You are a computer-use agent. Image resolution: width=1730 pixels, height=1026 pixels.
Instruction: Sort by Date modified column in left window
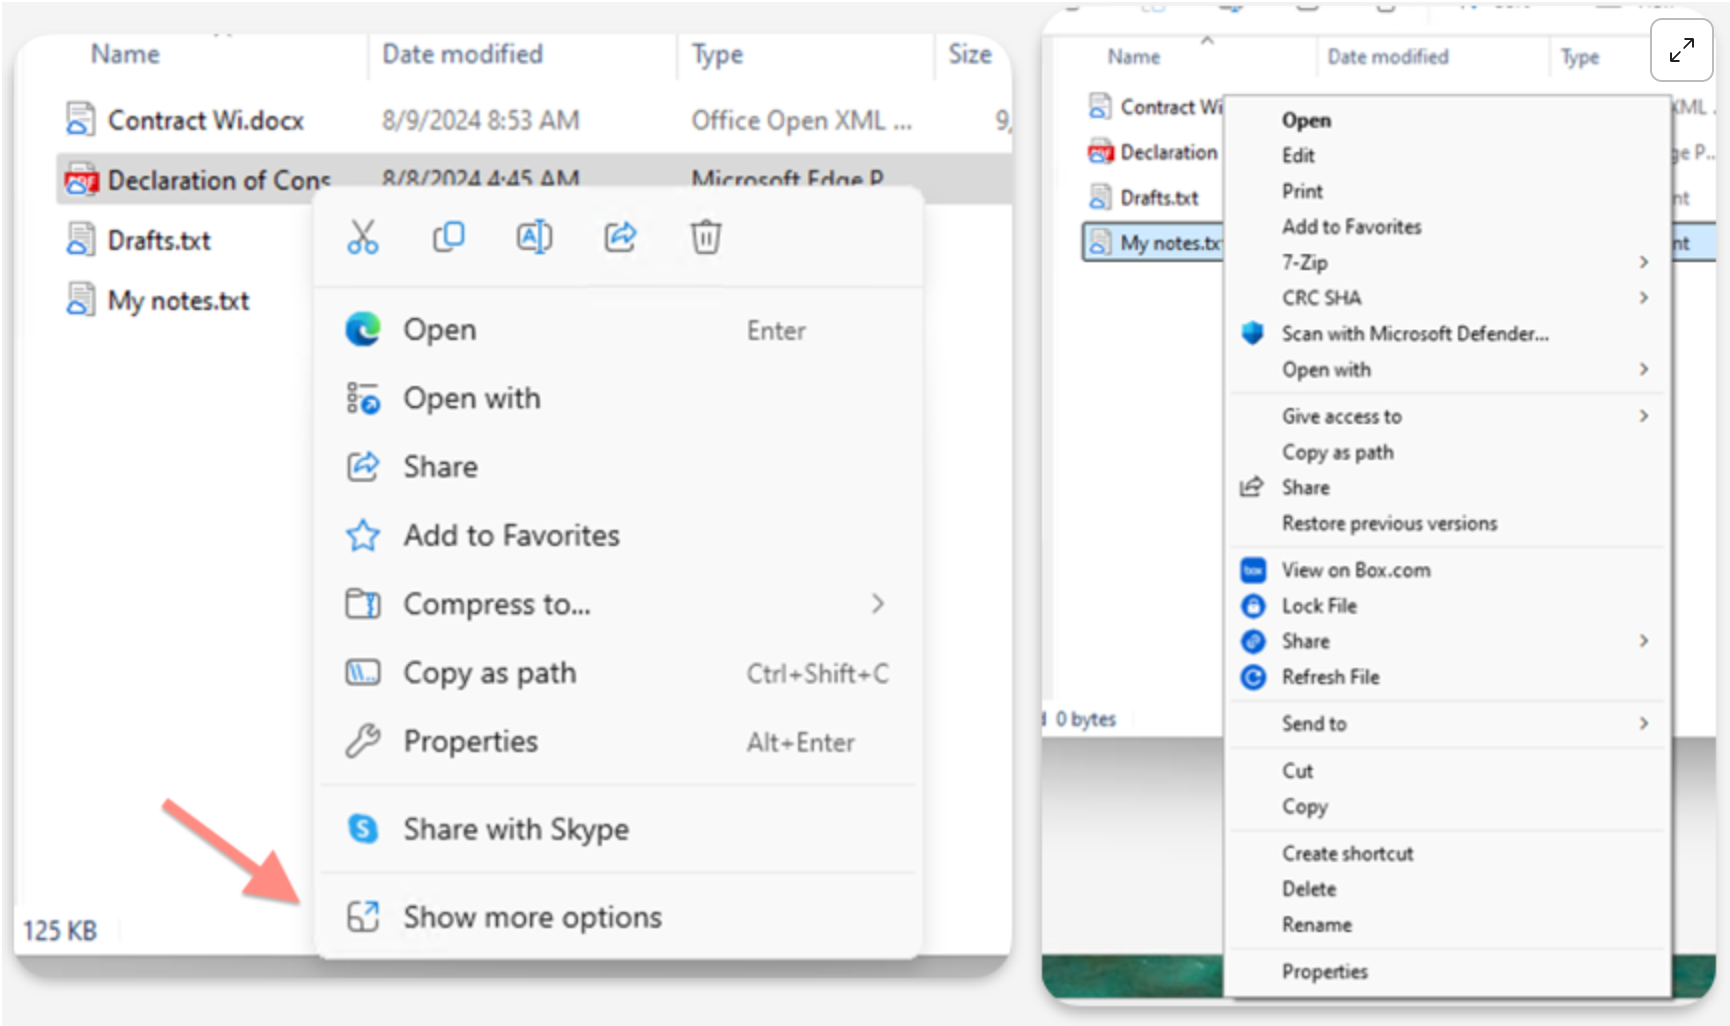462,54
